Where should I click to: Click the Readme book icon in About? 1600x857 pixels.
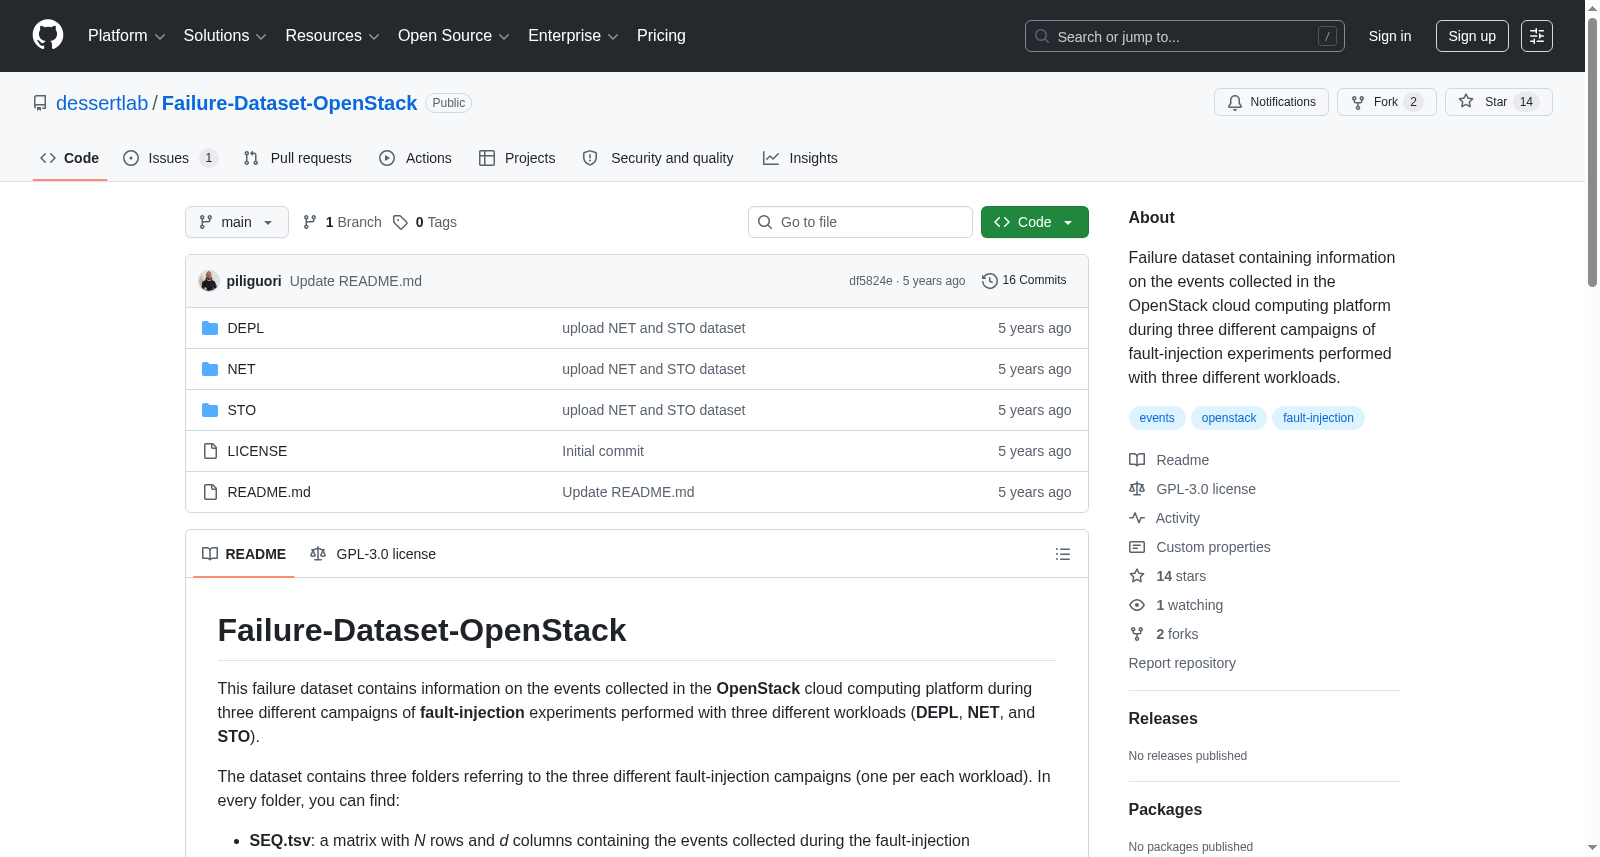tap(1137, 460)
